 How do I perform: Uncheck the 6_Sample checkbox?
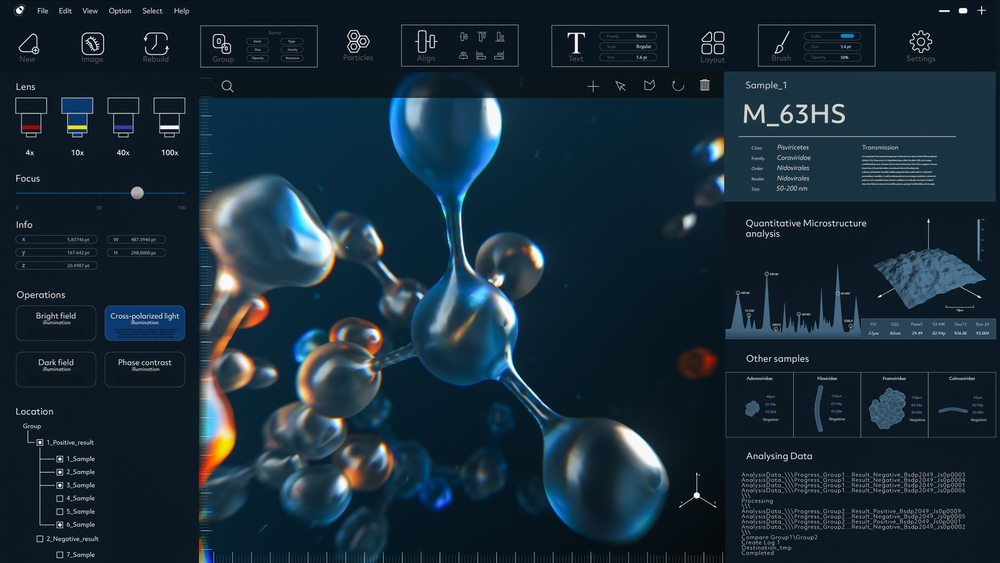60,525
